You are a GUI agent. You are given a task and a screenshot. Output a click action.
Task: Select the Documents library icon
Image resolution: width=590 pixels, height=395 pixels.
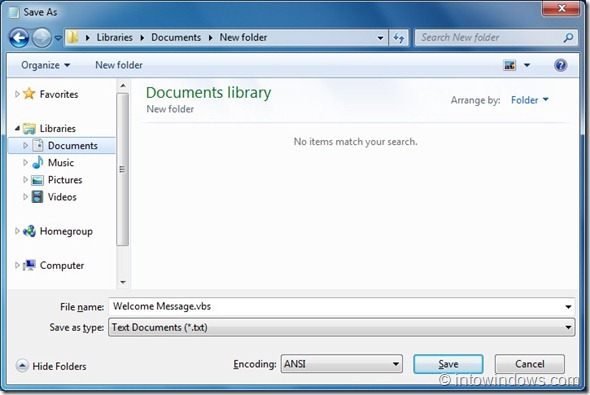(38, 145)
